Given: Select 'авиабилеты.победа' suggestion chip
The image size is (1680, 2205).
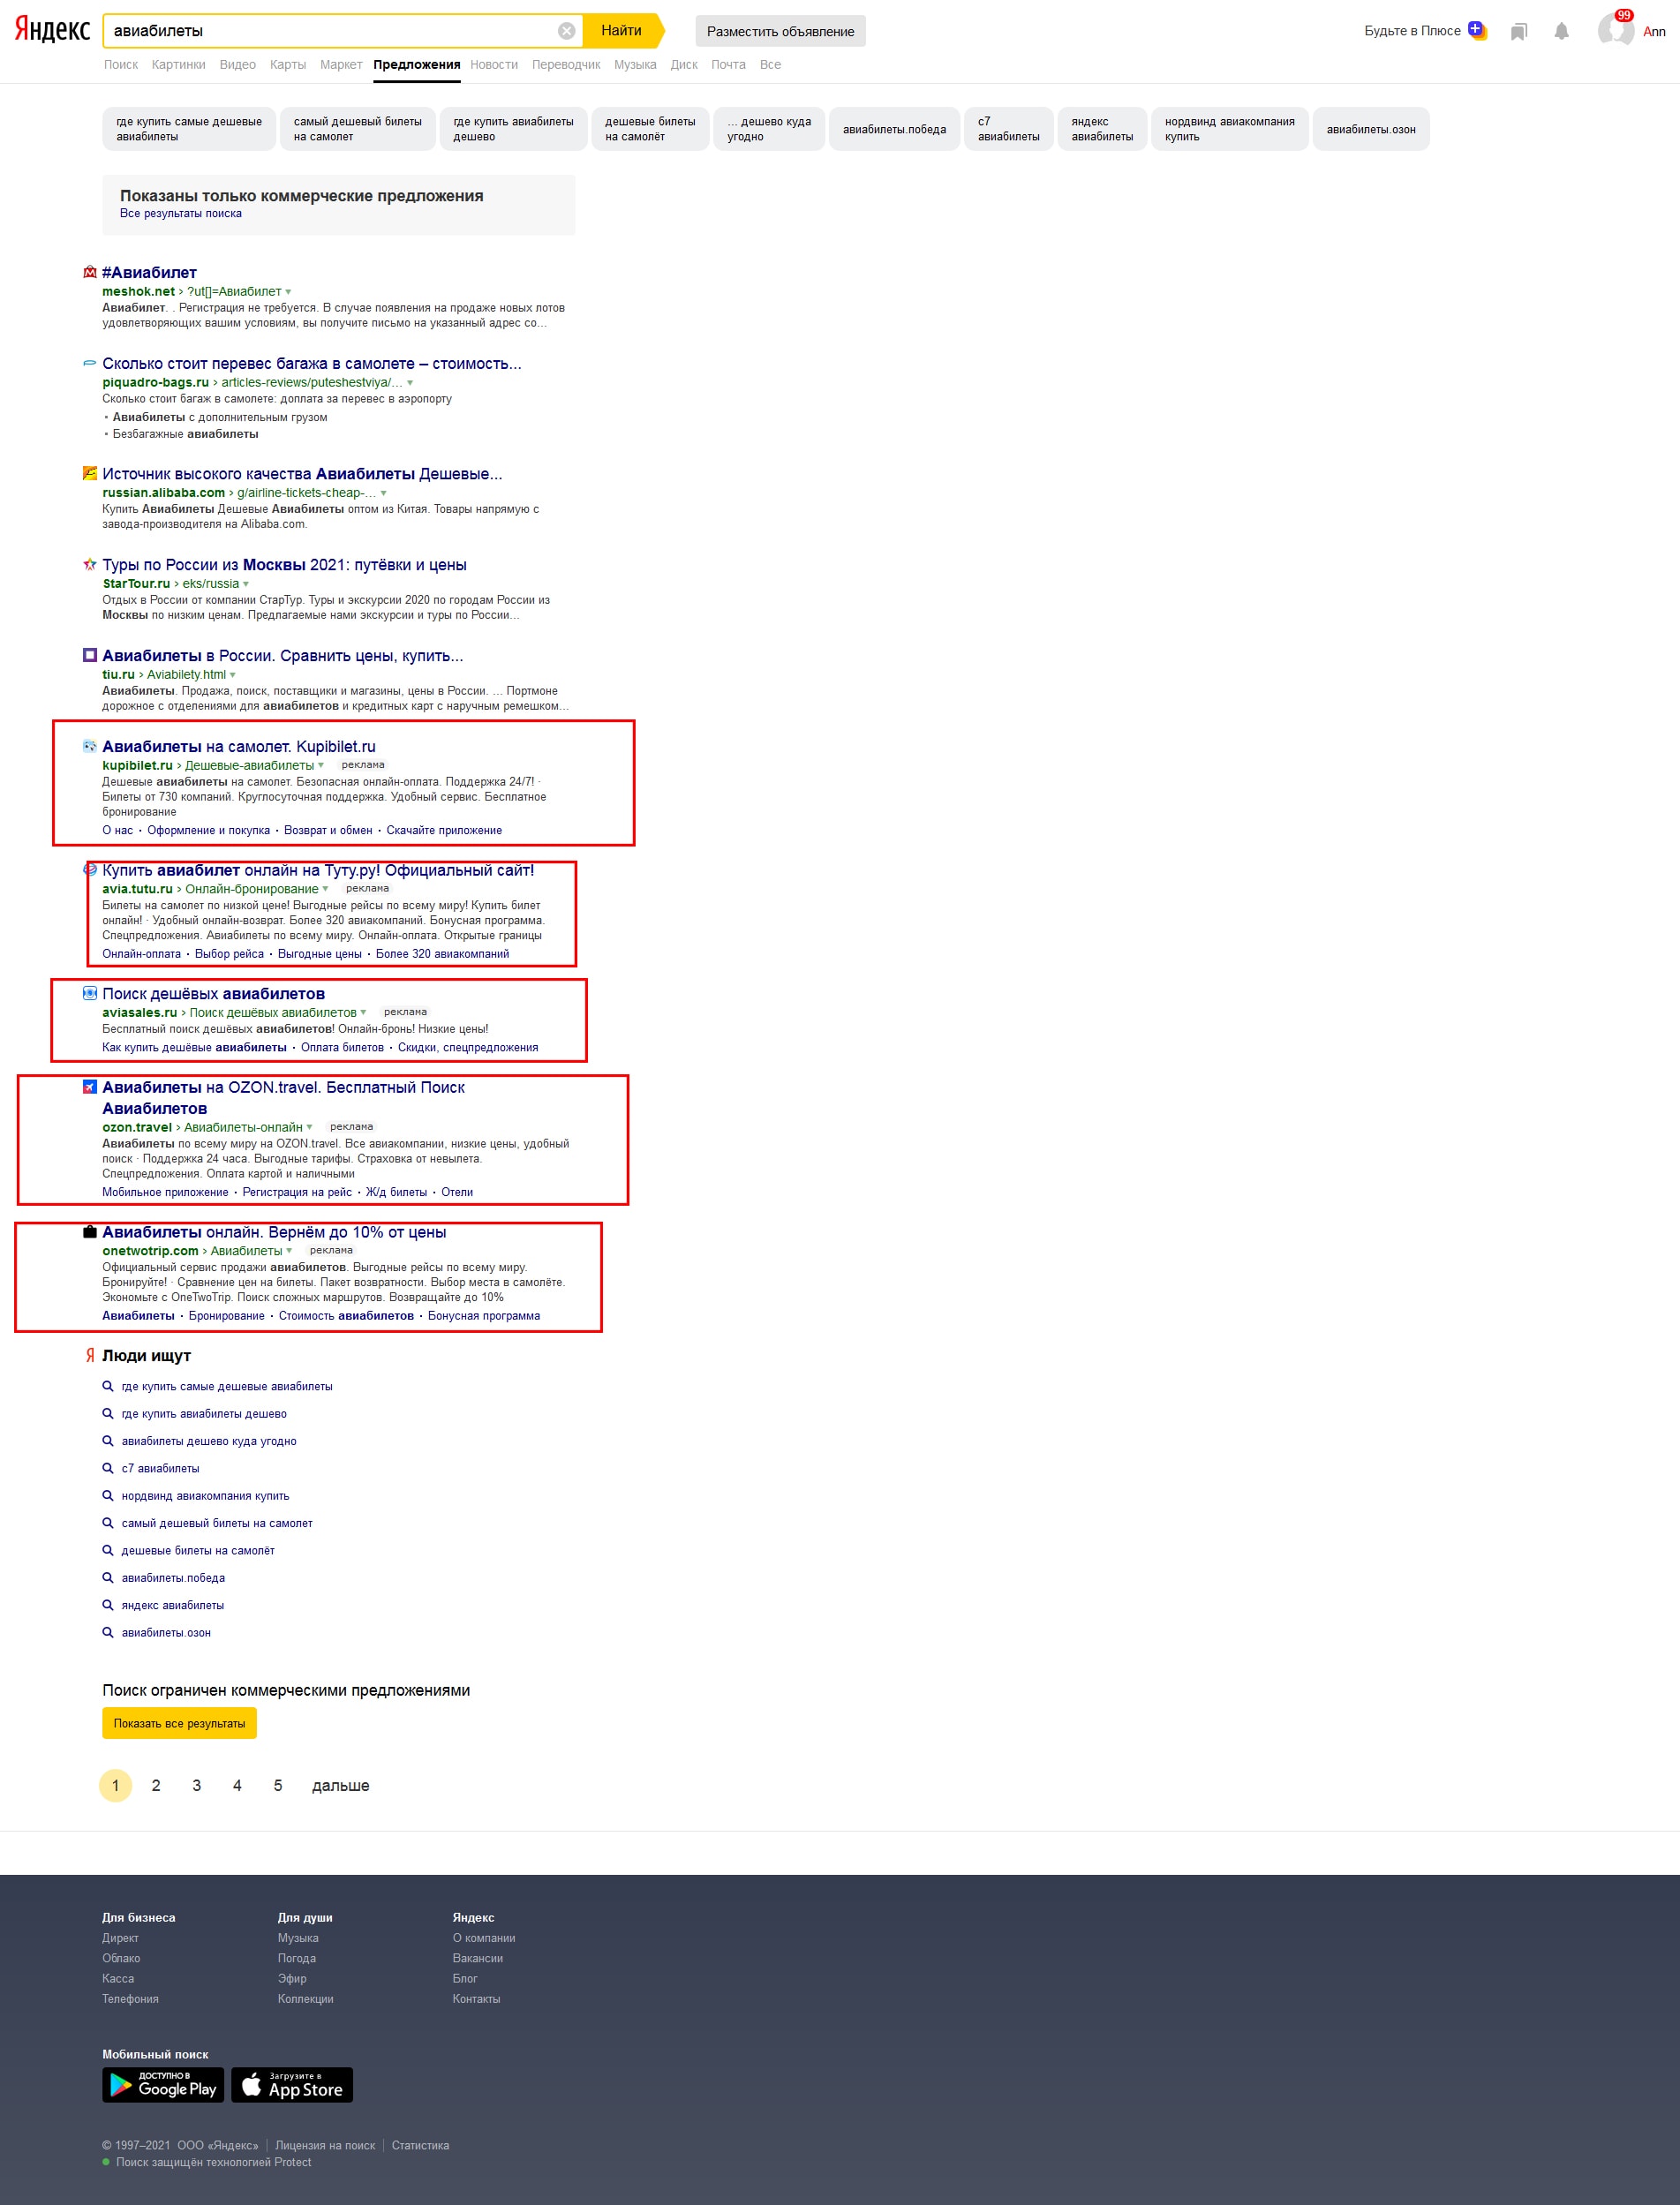Looking at the screenshot, I should [x=894, y=129].
